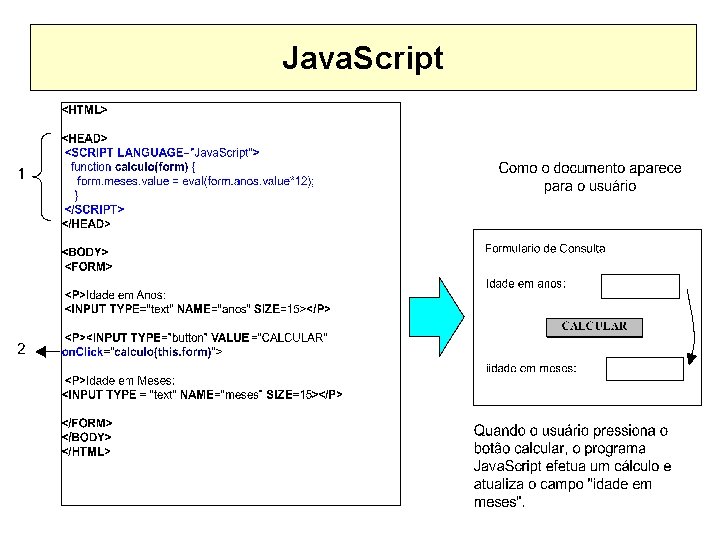Click the function calculo(form) line
The width and height of the screenshot is (720, 540).
[133, 167]
